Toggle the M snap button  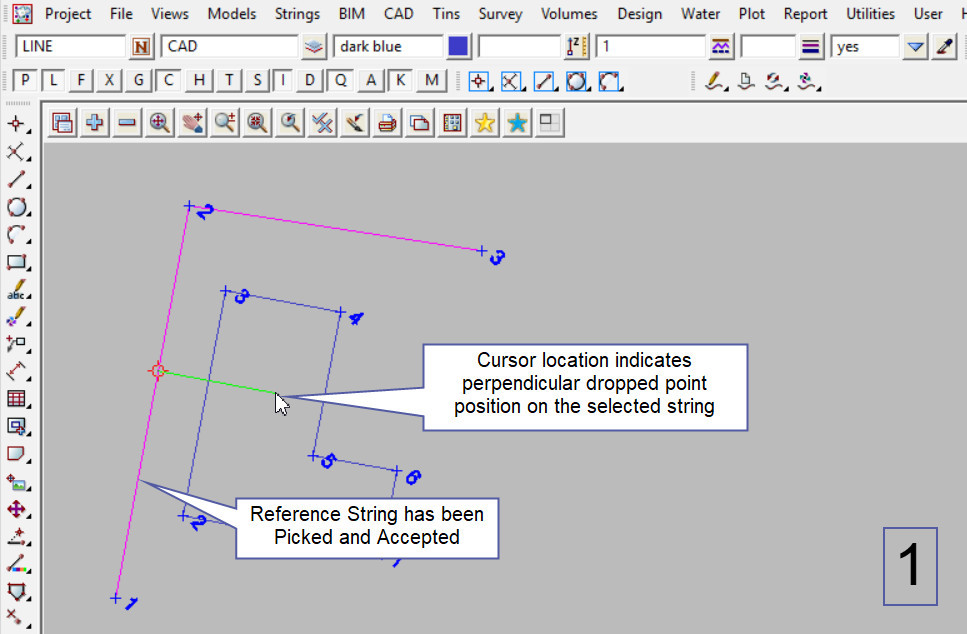tap(432, 81)
